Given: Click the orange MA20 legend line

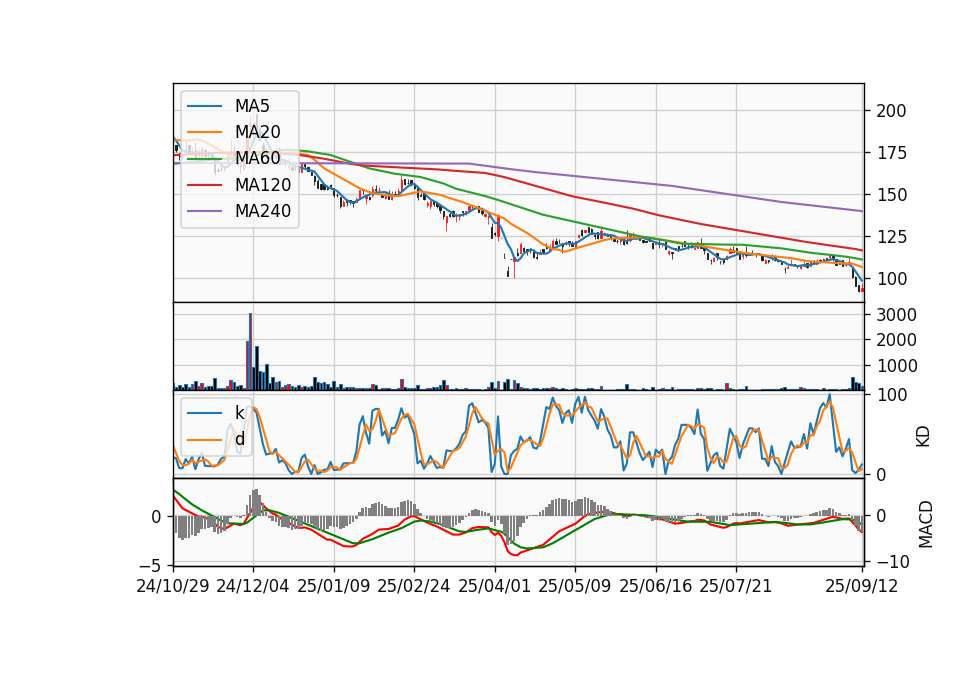Looking at the screenshot, I should [204, 132].
